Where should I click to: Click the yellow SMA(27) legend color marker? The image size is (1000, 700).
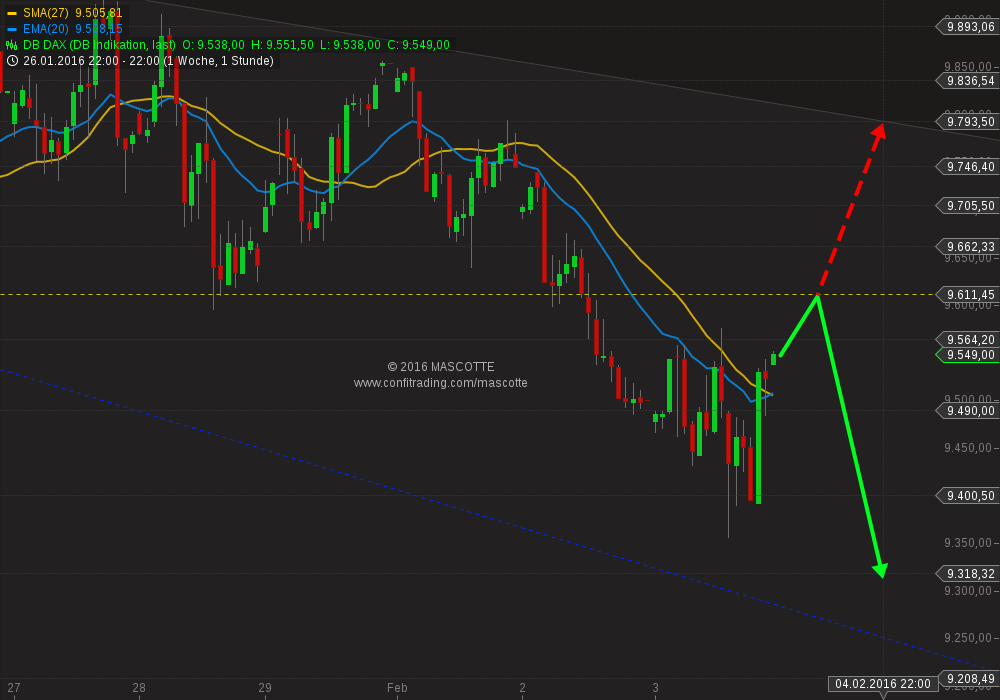11,13
